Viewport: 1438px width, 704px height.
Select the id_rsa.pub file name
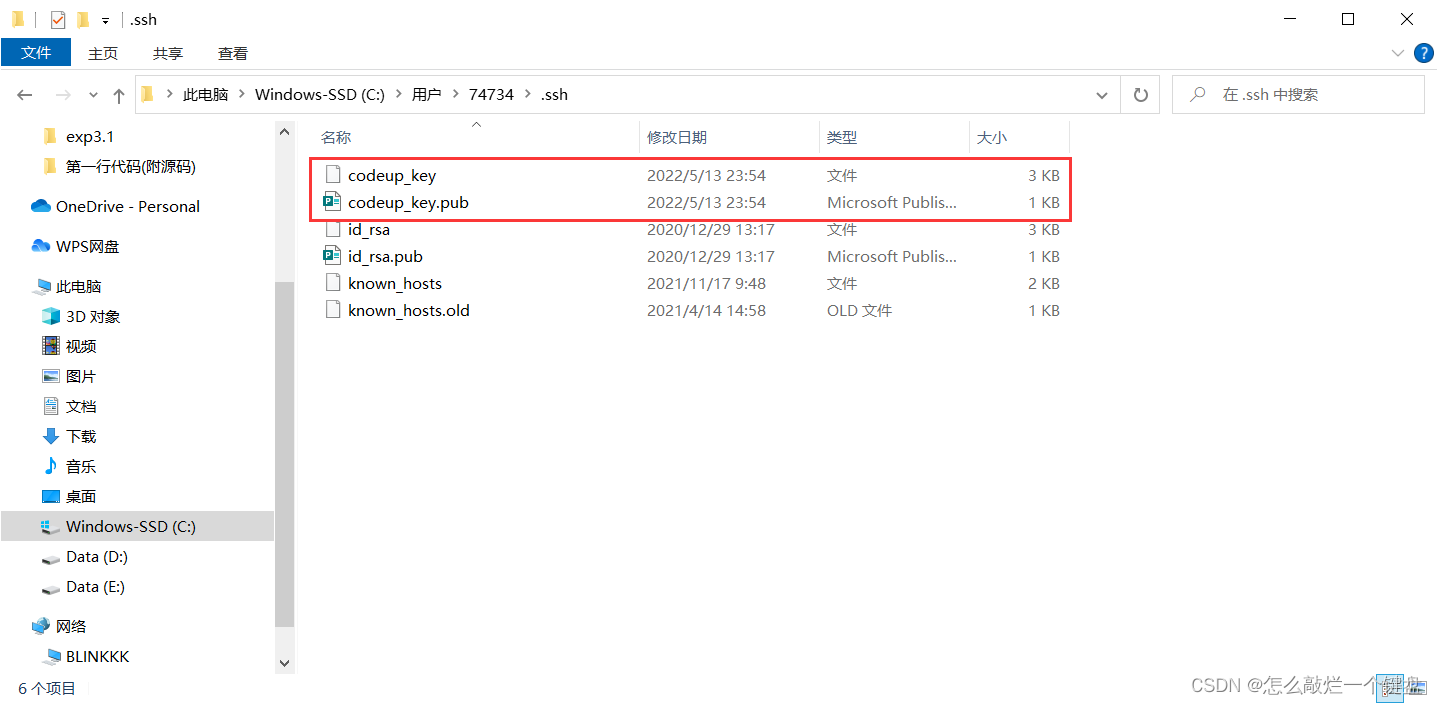click(x=385, y=256)
